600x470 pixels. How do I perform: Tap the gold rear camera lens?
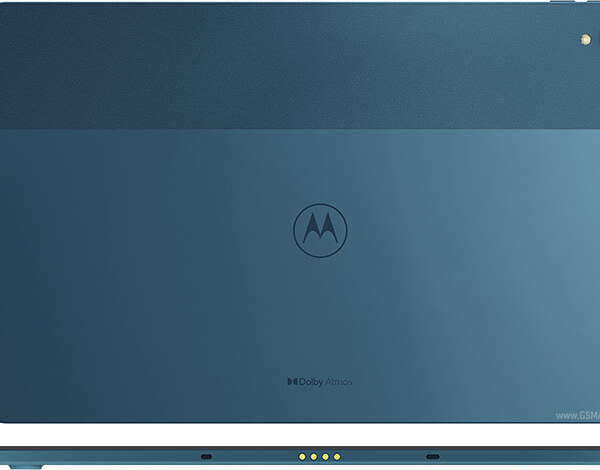point(583,38)
